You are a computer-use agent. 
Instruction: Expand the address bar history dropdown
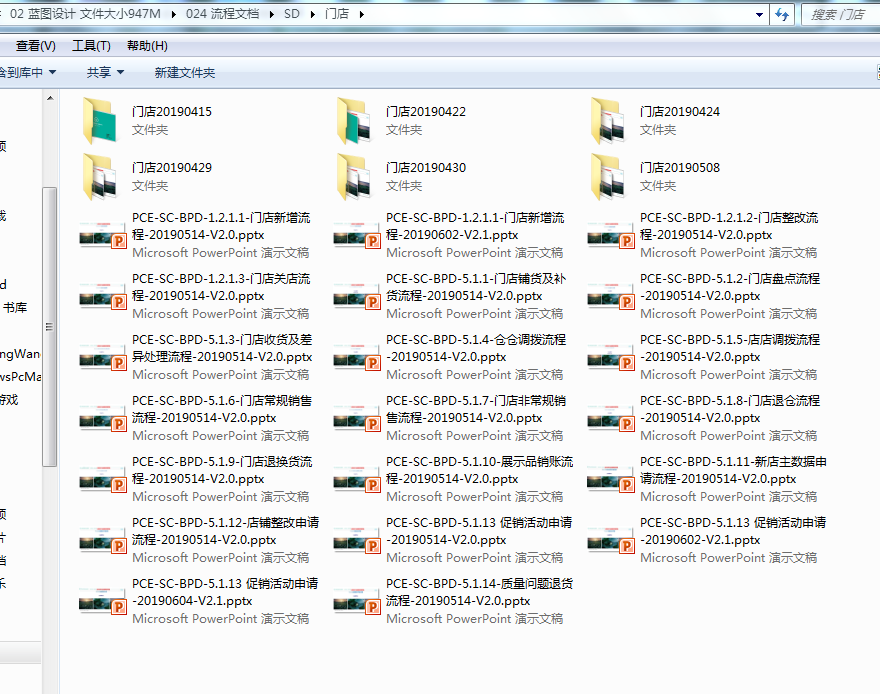[x=760, y=14]
